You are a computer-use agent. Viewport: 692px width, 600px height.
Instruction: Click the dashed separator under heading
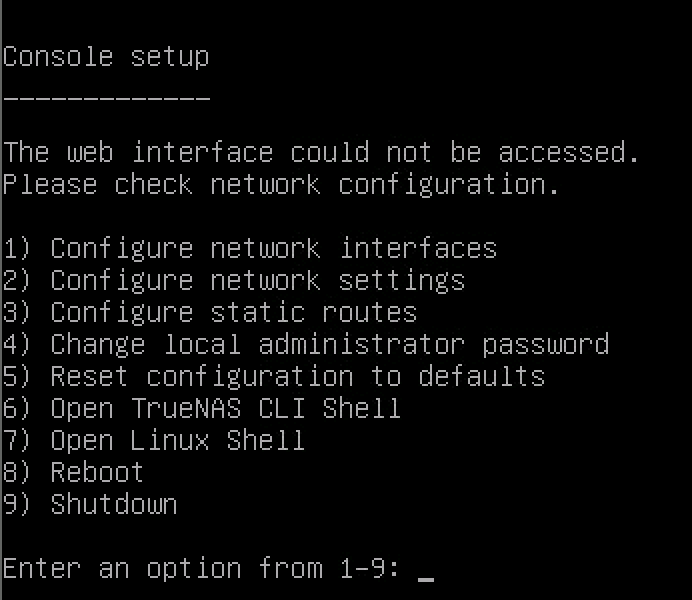106,99
